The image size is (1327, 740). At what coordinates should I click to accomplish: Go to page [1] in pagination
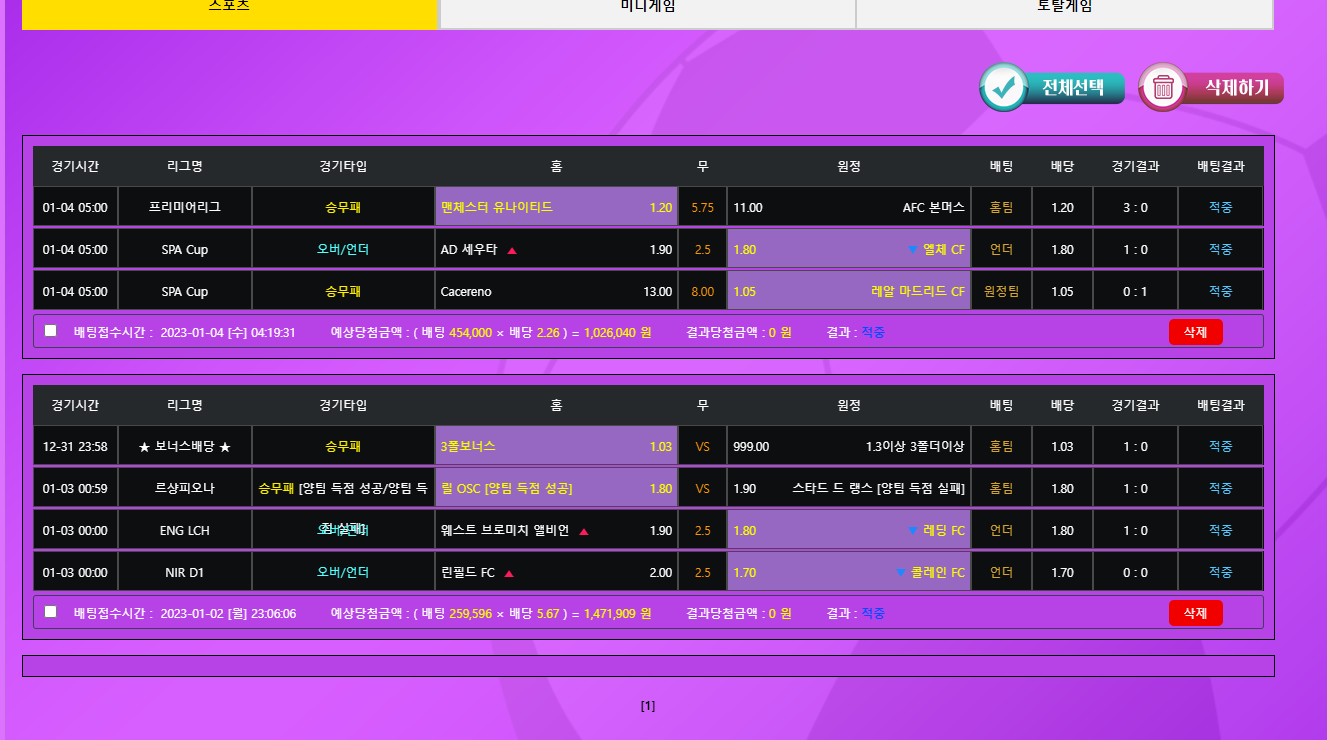coord(648,706)
